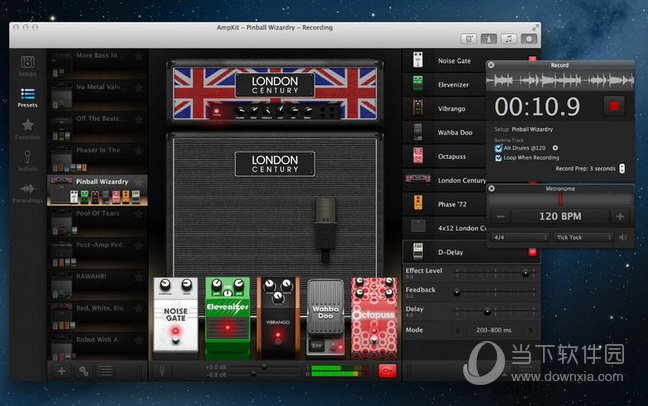This screenshot has height=406, width=648.
Task: Favorite the More Bass In preset star
Action: pyautogui.click(x=138, y=55)
